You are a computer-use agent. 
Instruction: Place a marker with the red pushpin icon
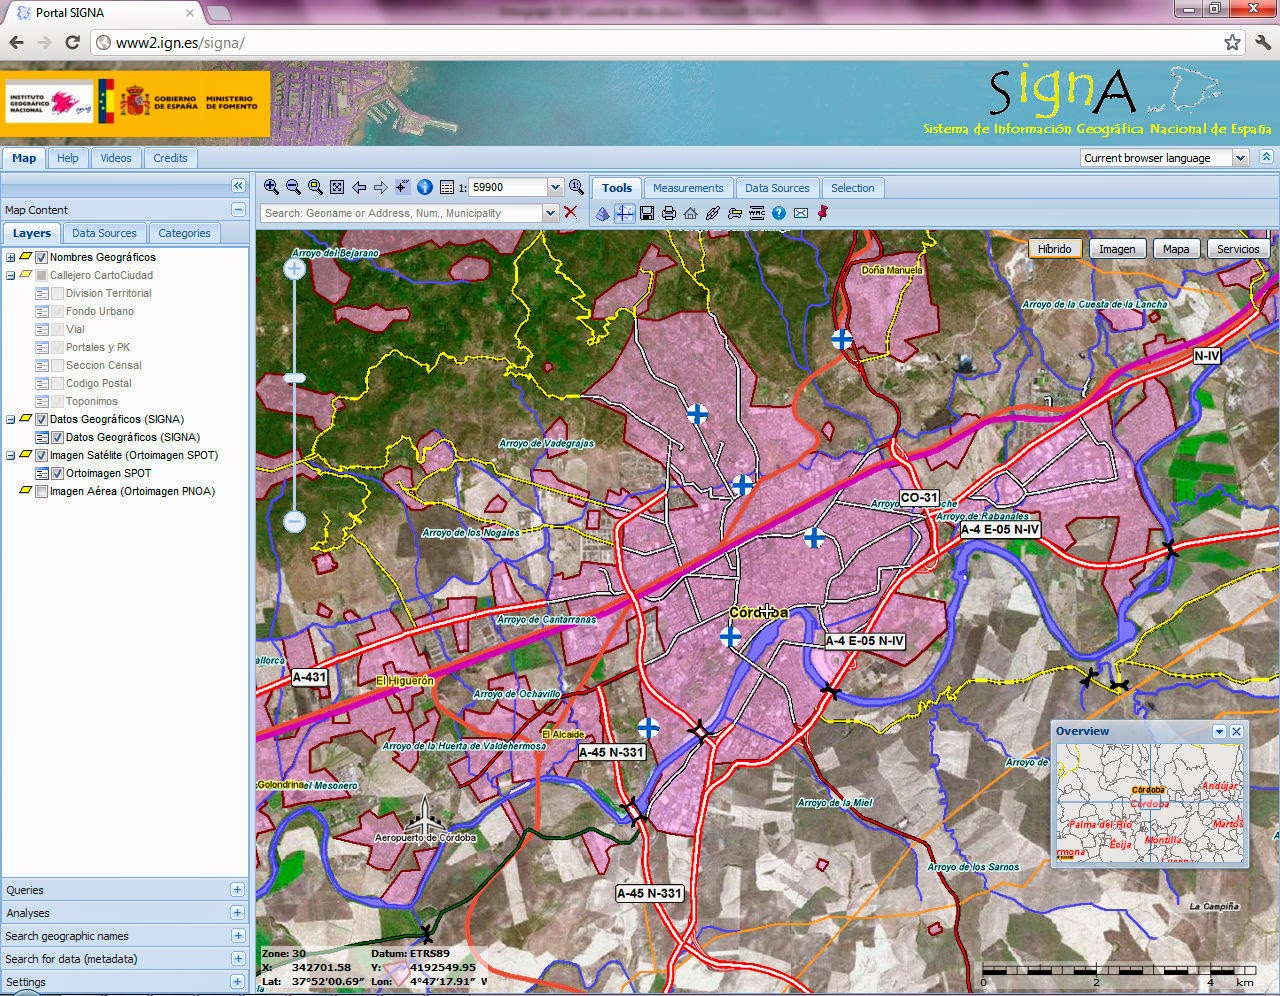(x=821, y=213)
